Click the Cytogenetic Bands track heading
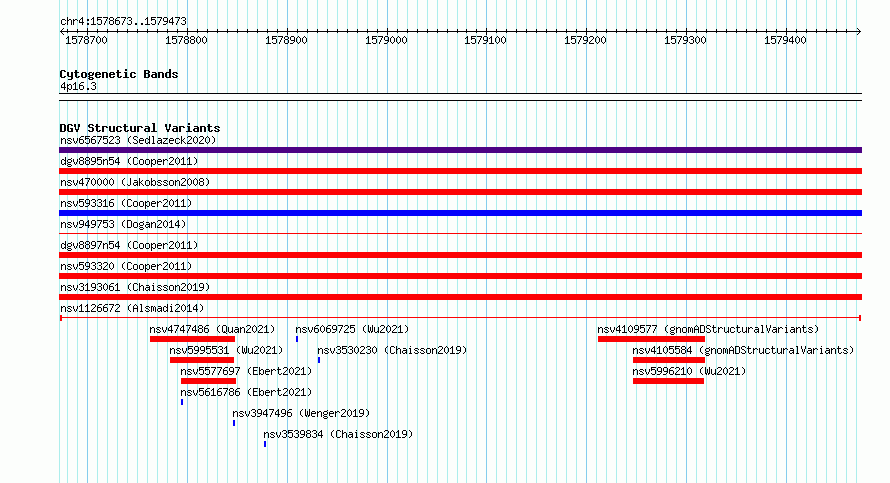 (x=119, y=74)
